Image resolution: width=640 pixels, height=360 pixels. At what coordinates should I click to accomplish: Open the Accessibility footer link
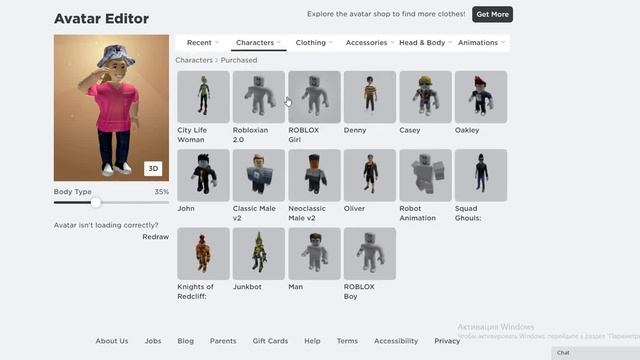396,341
